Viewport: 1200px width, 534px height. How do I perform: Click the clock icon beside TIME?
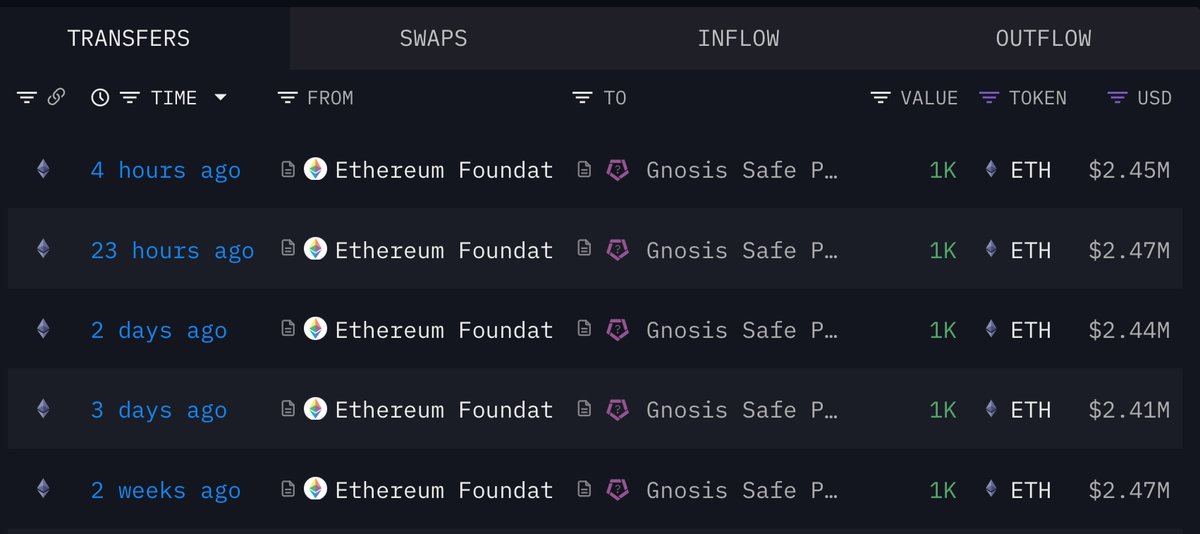[100, 97]
